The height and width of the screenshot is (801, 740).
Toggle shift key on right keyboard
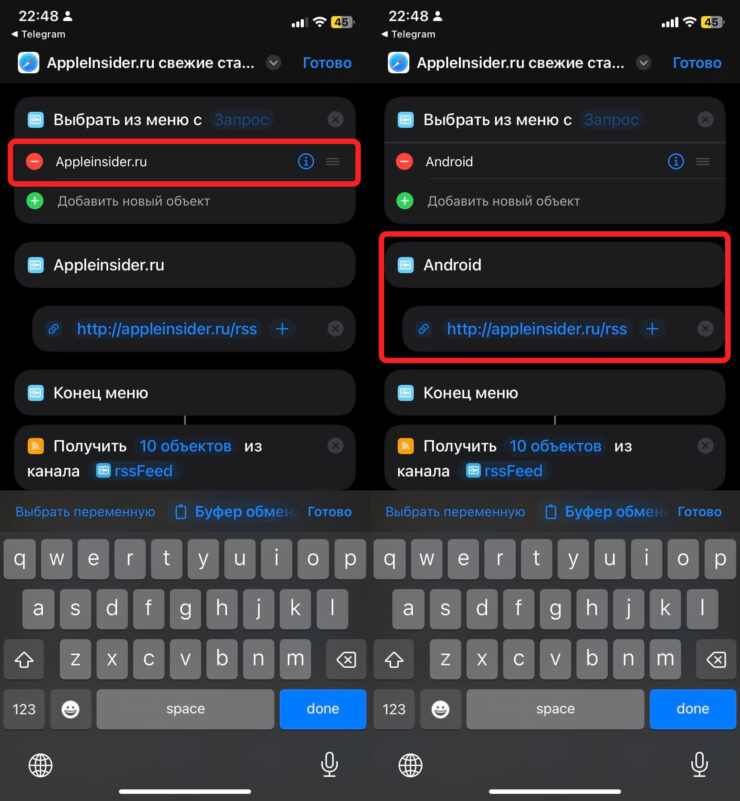click(394, 659)
